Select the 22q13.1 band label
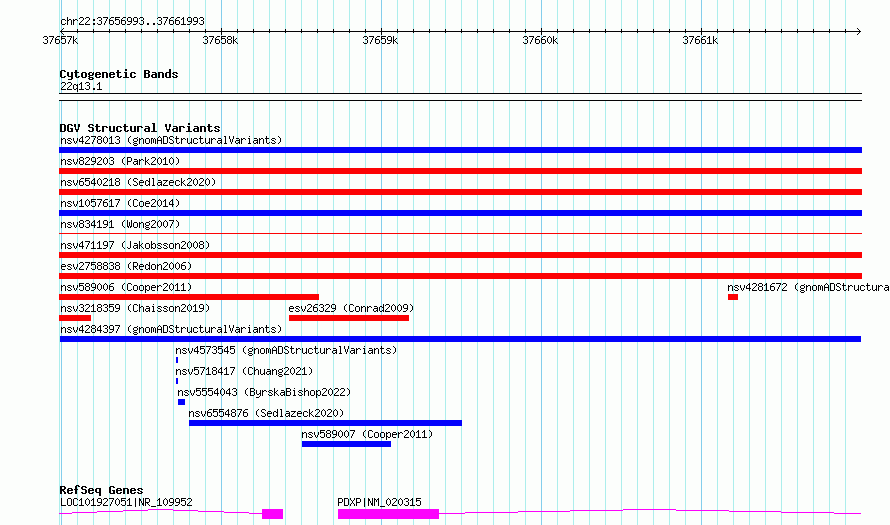Image resolution: width=890 pixels, height=525 pixels. click(x=81, y=86)
